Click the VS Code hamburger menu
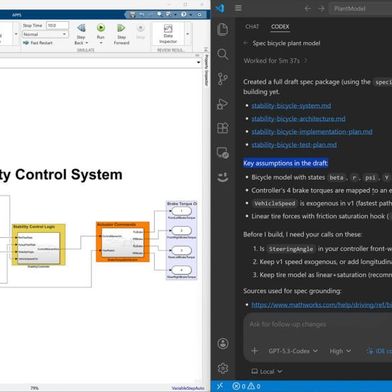The image size is (392, 392). [238, 8]
